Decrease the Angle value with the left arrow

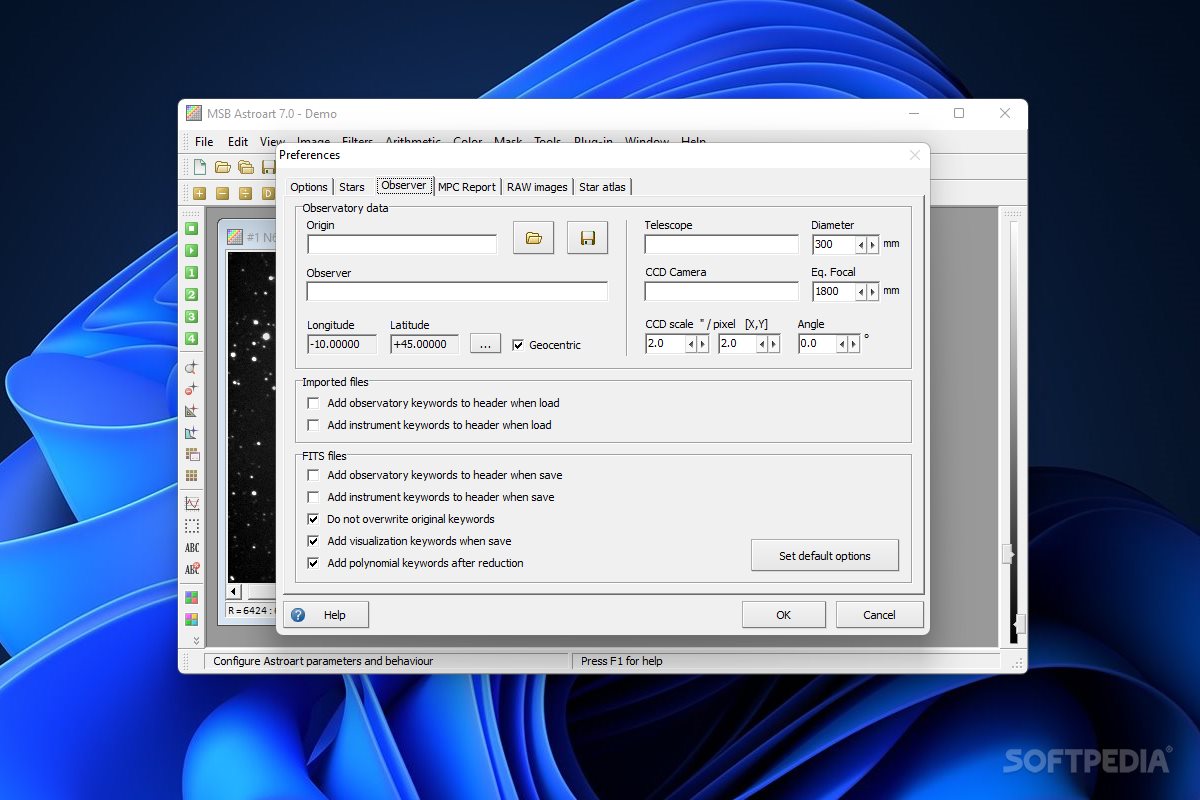[x=842, y=343]
